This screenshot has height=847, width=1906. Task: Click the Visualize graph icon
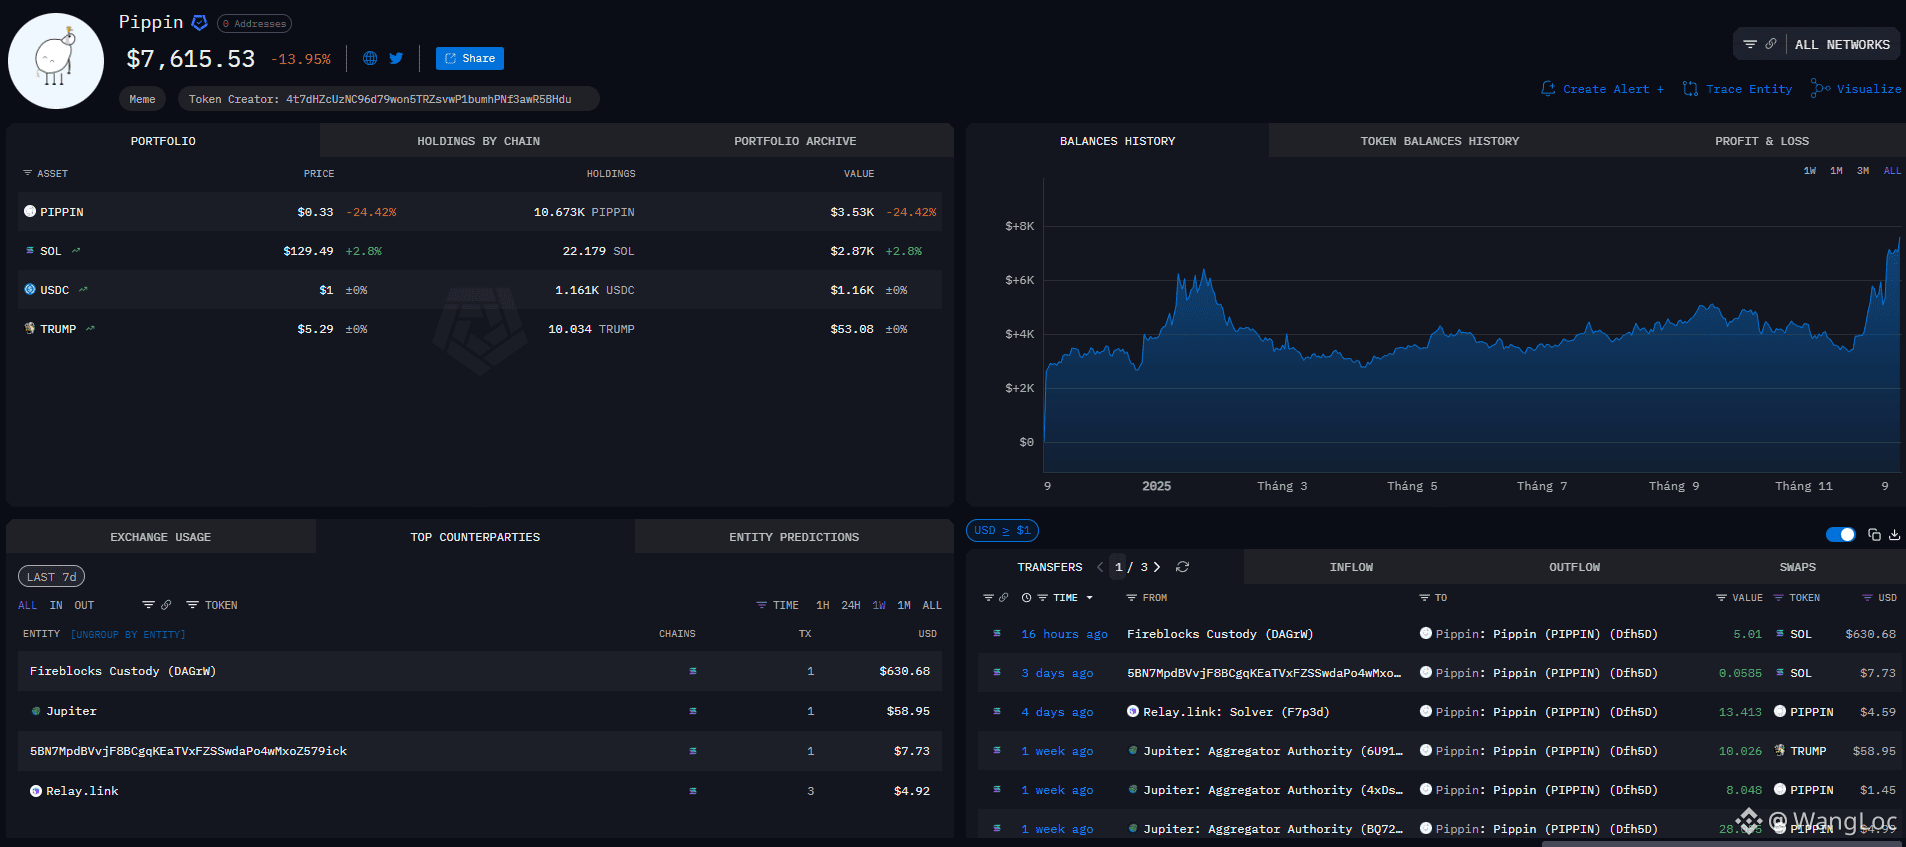pos(1820,89)
